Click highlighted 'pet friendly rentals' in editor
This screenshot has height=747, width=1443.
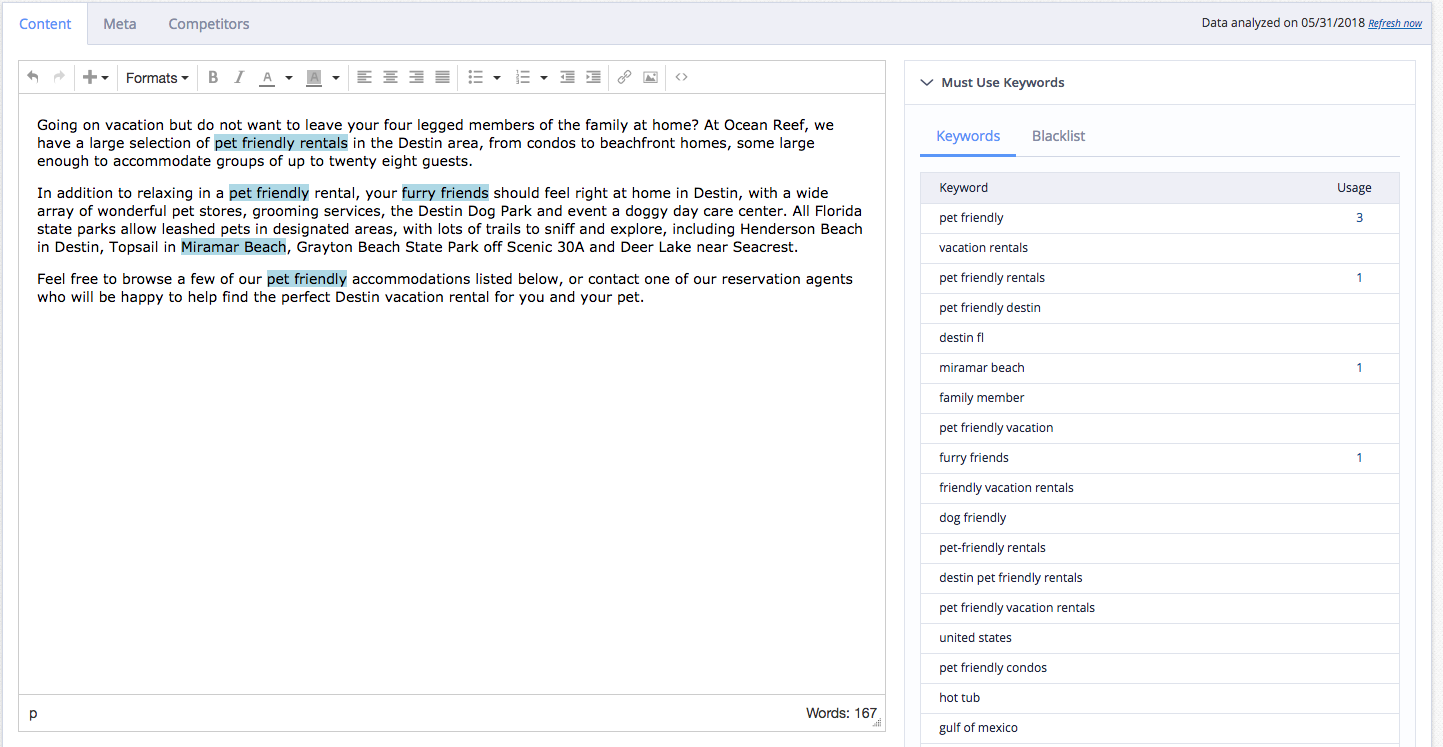(281, 143)
